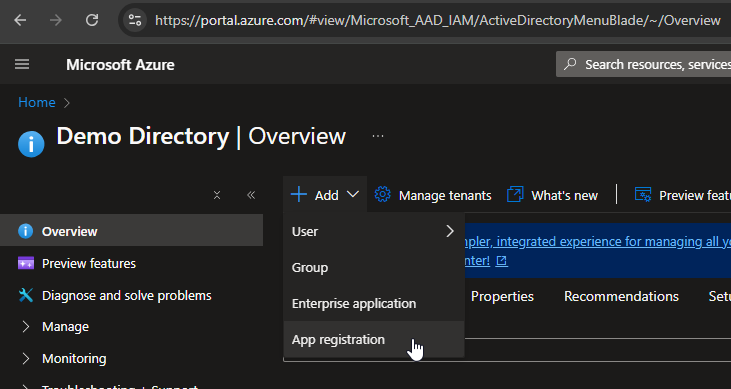
Task: Click the Overview sidebar info icon
Action: point(25,231)
